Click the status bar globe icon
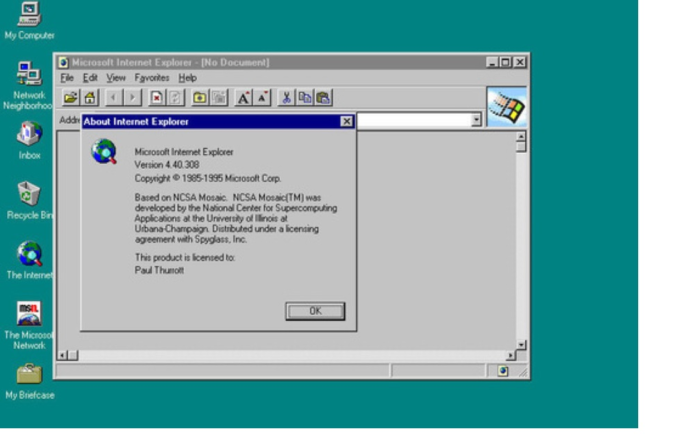 503,371
